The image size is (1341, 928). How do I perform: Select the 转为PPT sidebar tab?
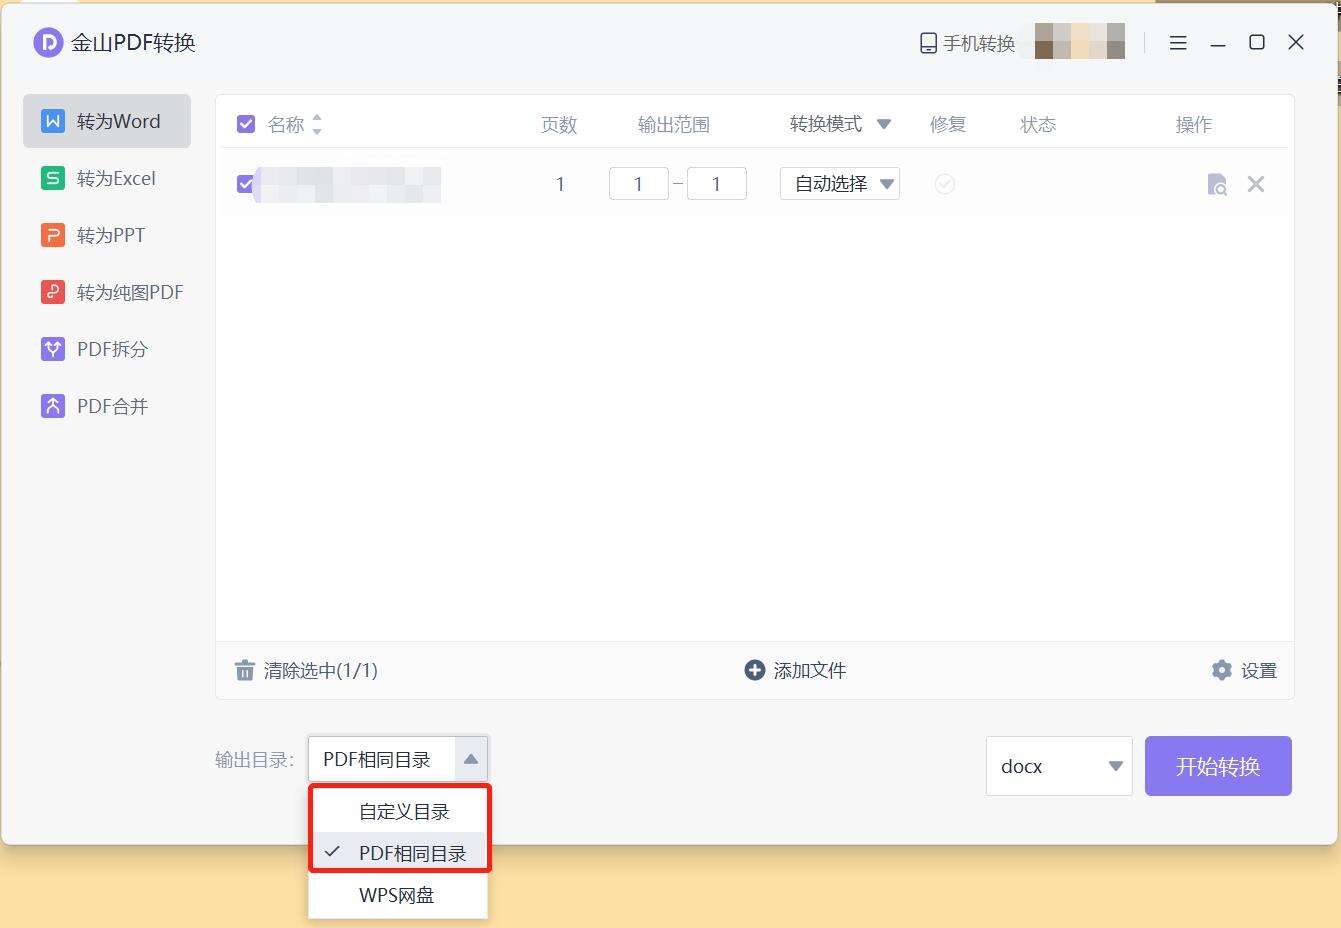click(x=107, y=235)
